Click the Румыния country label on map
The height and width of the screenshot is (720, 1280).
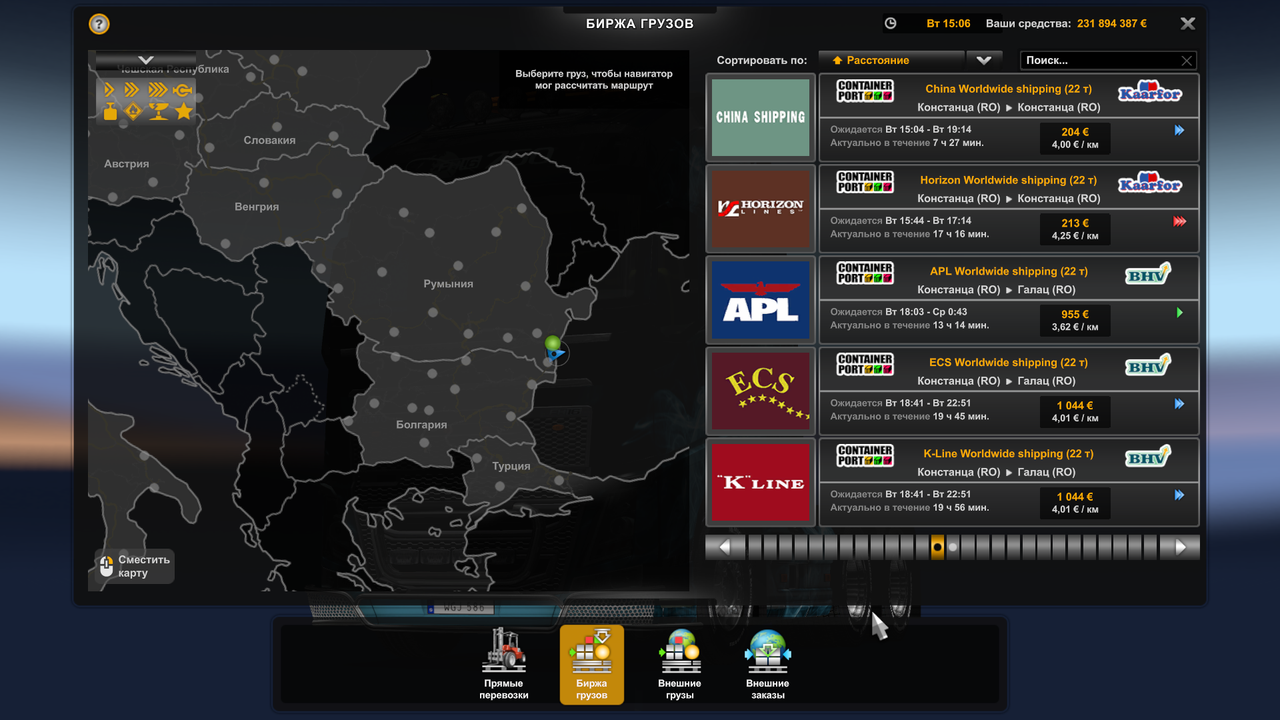(448, 284)
